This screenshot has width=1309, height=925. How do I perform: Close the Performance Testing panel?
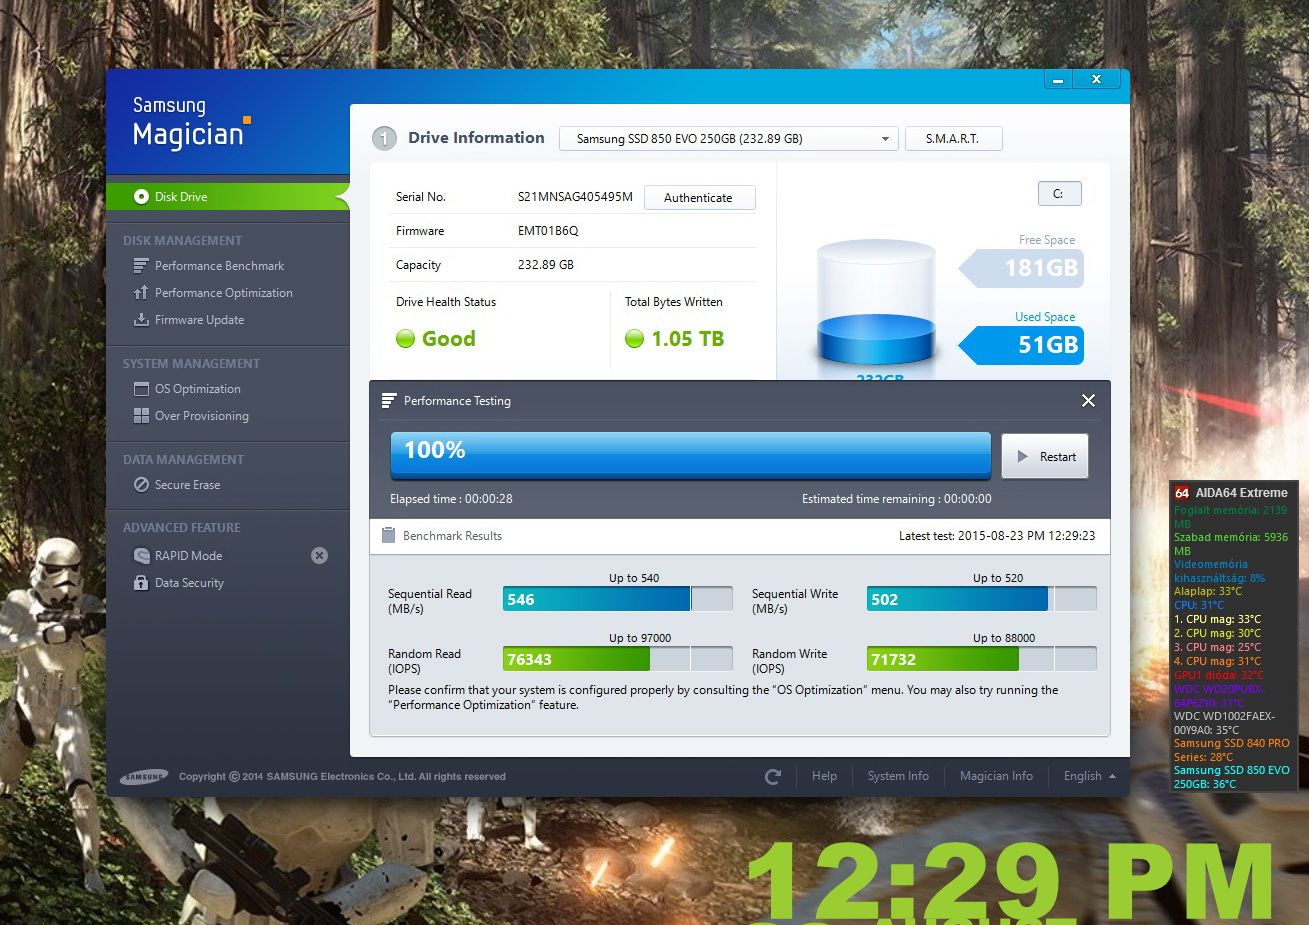[1088, 401]
